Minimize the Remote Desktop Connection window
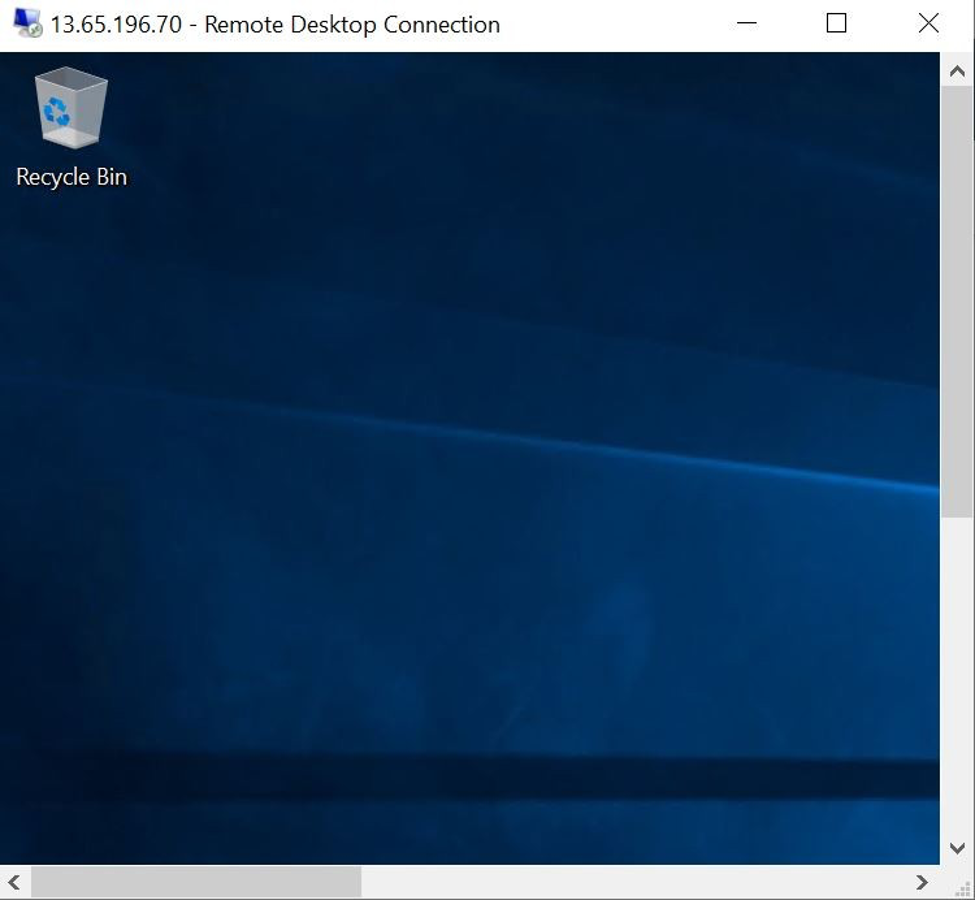This screenshot has width=977, height=902. click(x=746, y=23)
